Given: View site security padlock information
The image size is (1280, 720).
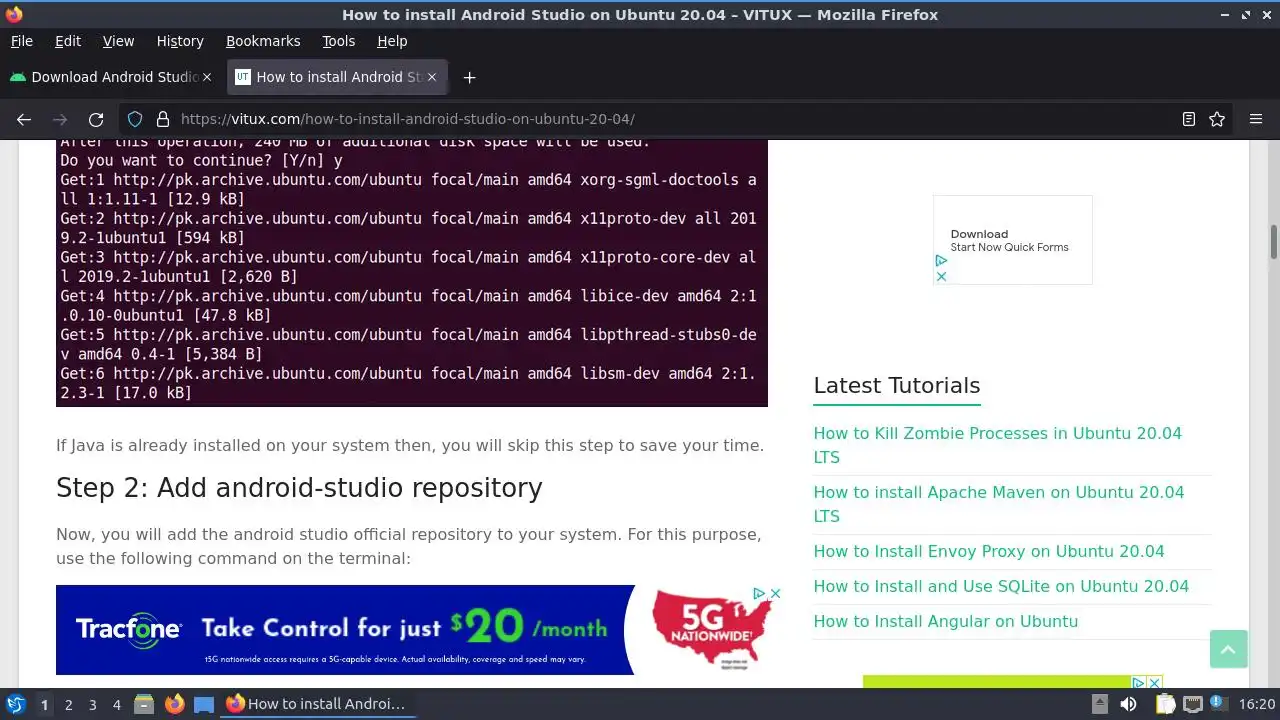Looking at the screenshot, I should click(x=163, y=119).
